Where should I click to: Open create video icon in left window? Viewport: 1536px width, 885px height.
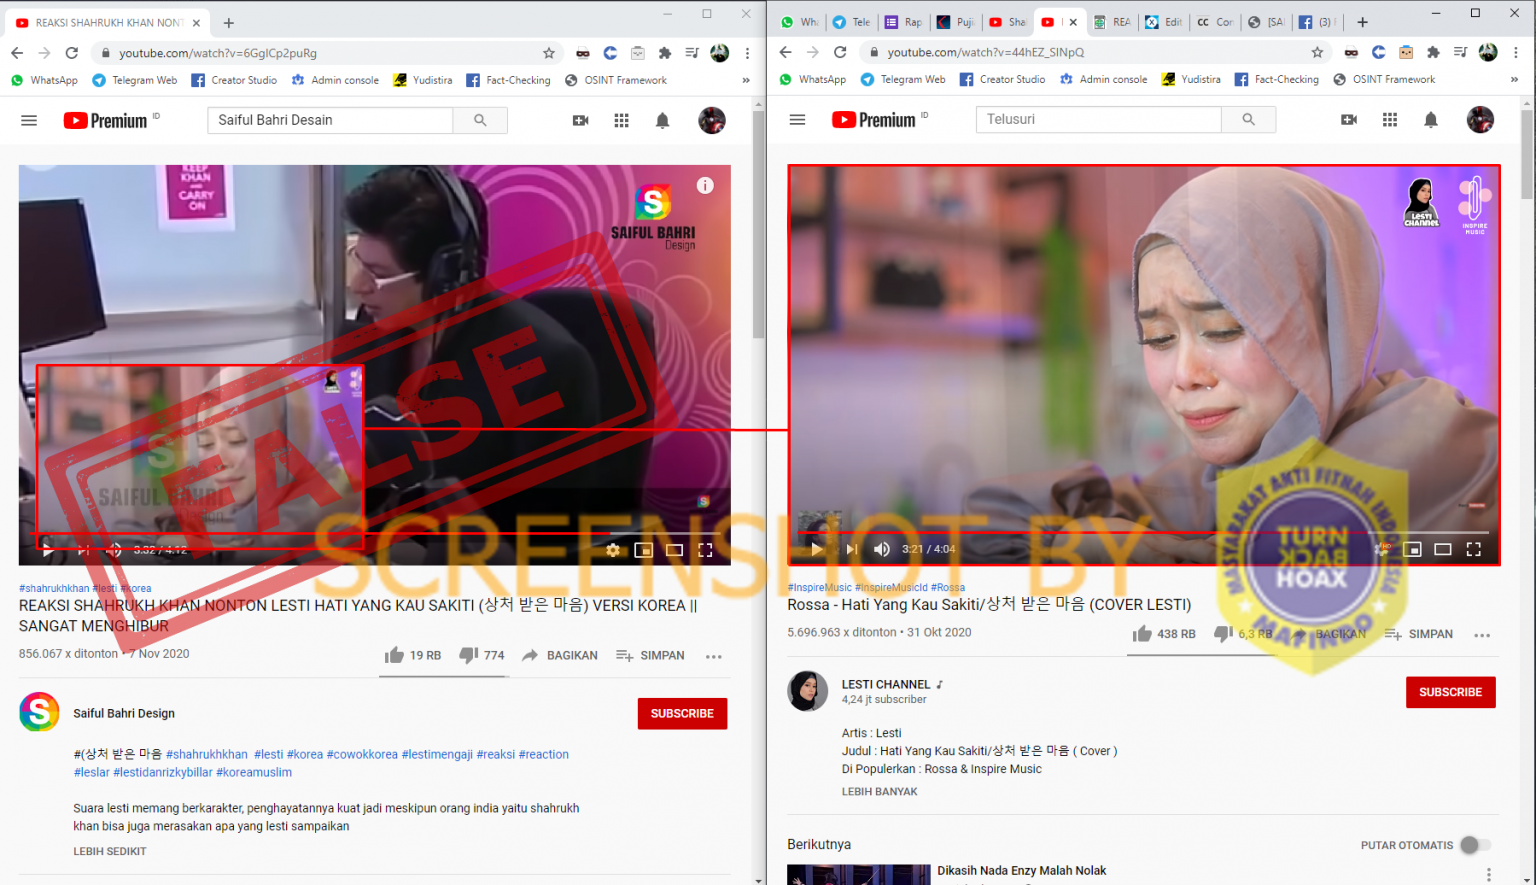(580, 120)
